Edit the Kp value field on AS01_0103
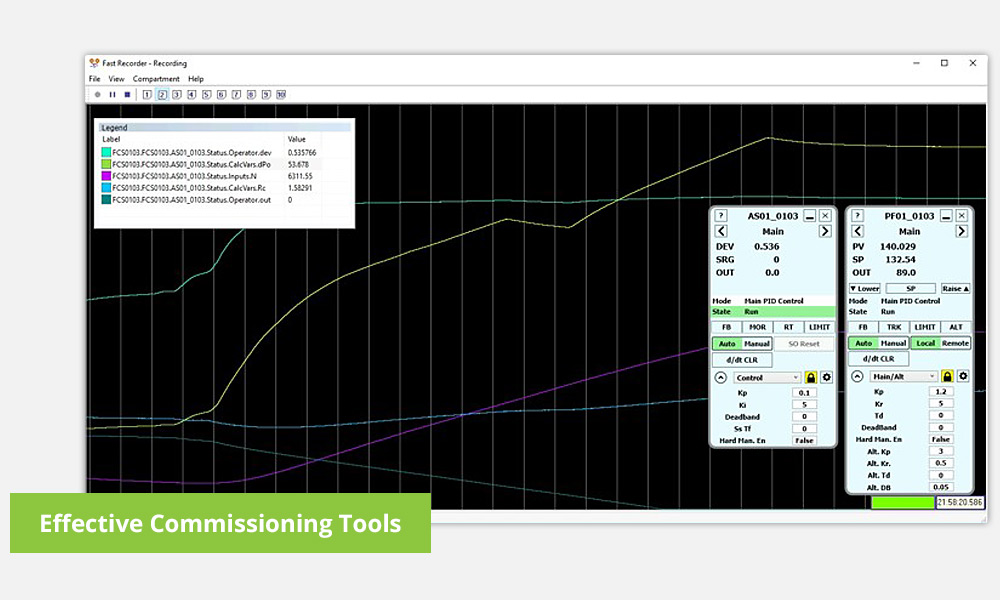The width and height of the screenshot is (1000, 600). pos(804,393)
